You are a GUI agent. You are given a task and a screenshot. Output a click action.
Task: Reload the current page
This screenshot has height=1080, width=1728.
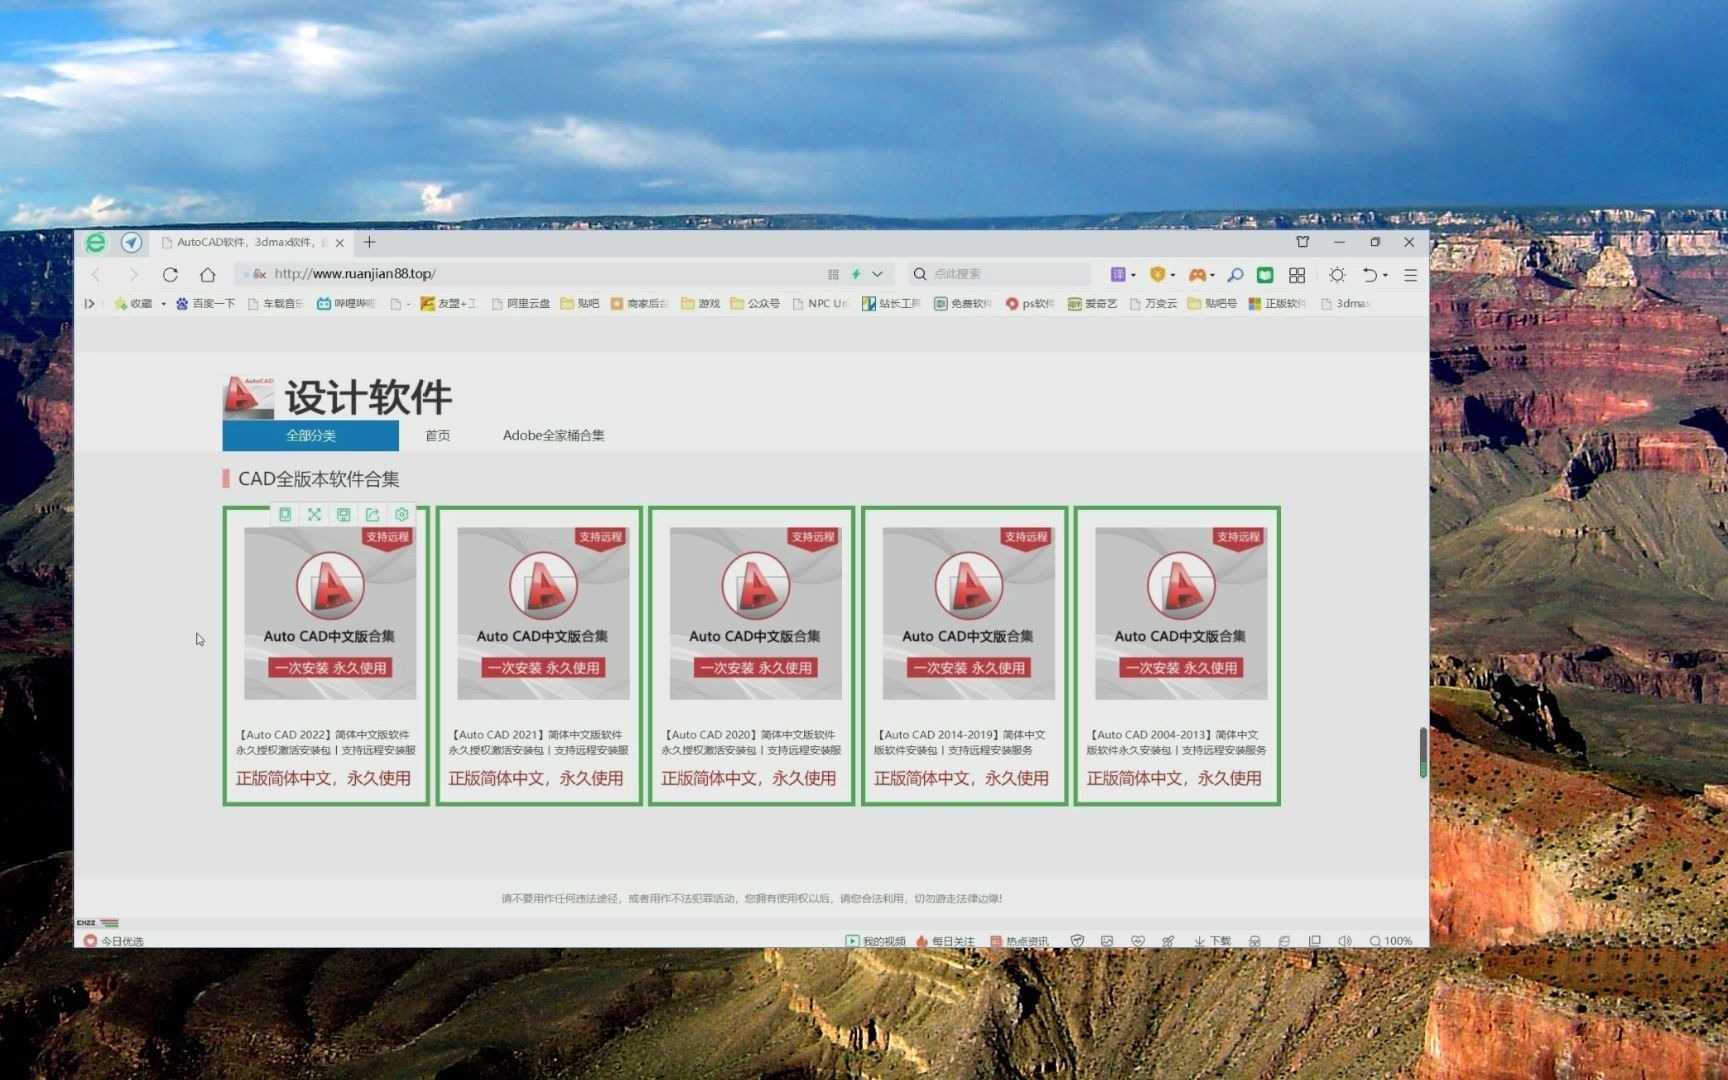point(170,274)
